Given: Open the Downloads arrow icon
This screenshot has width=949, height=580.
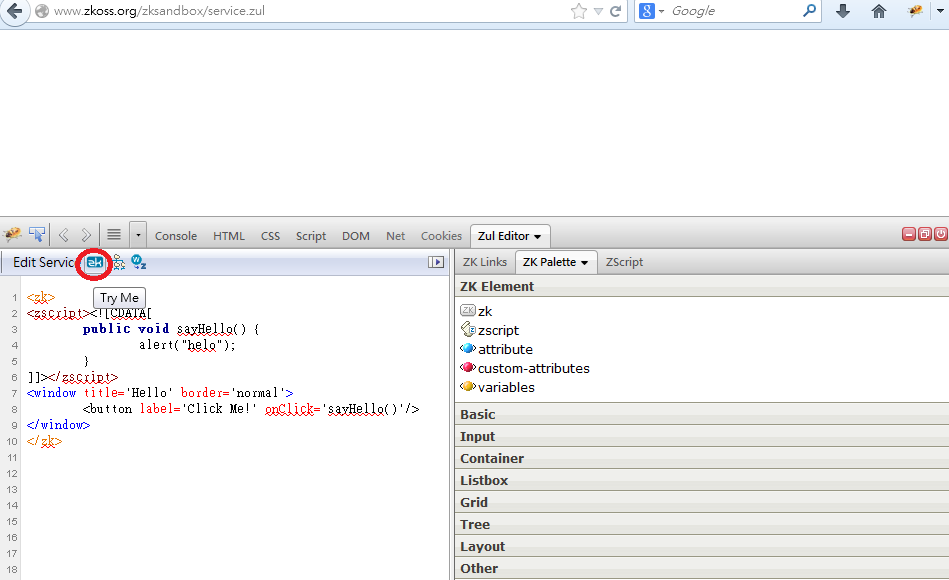Looking at the screenshot, I should click(x=843, y=10).
